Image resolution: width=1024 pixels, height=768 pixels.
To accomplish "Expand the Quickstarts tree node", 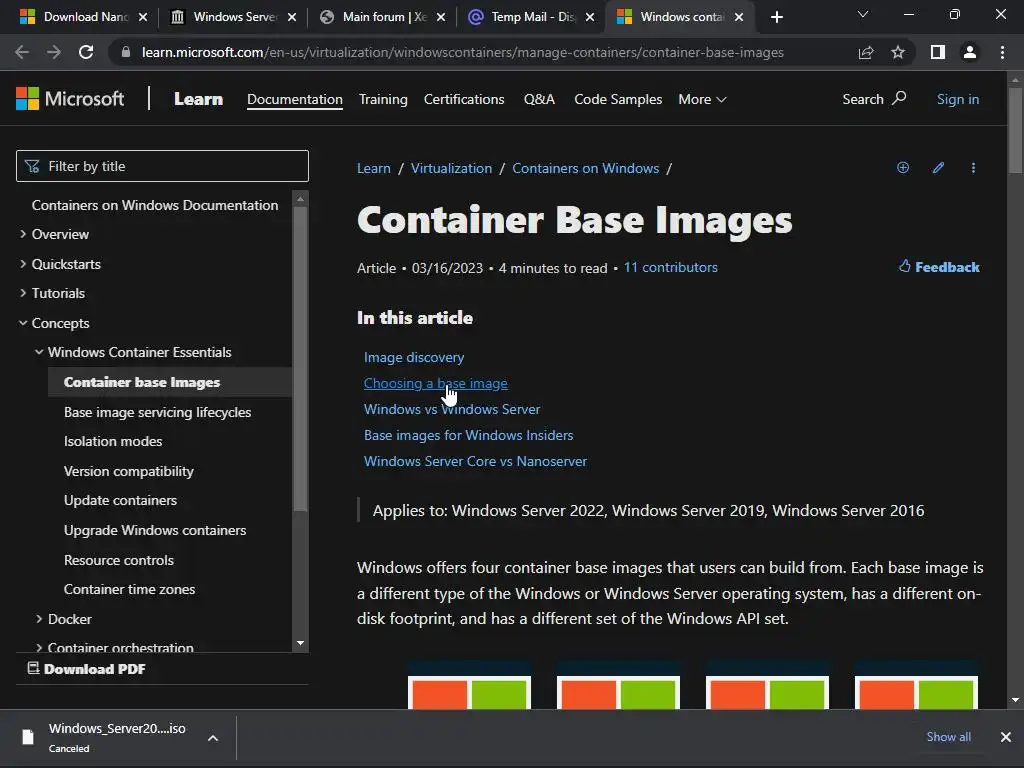I will (23, 264).
